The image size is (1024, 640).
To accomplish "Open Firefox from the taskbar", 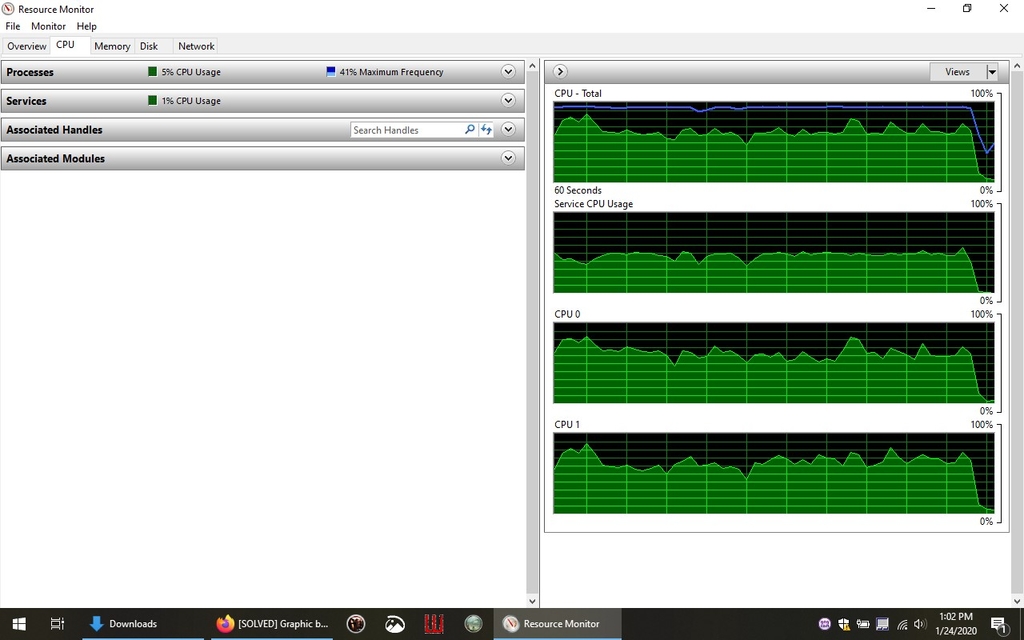I will (225, 624).
